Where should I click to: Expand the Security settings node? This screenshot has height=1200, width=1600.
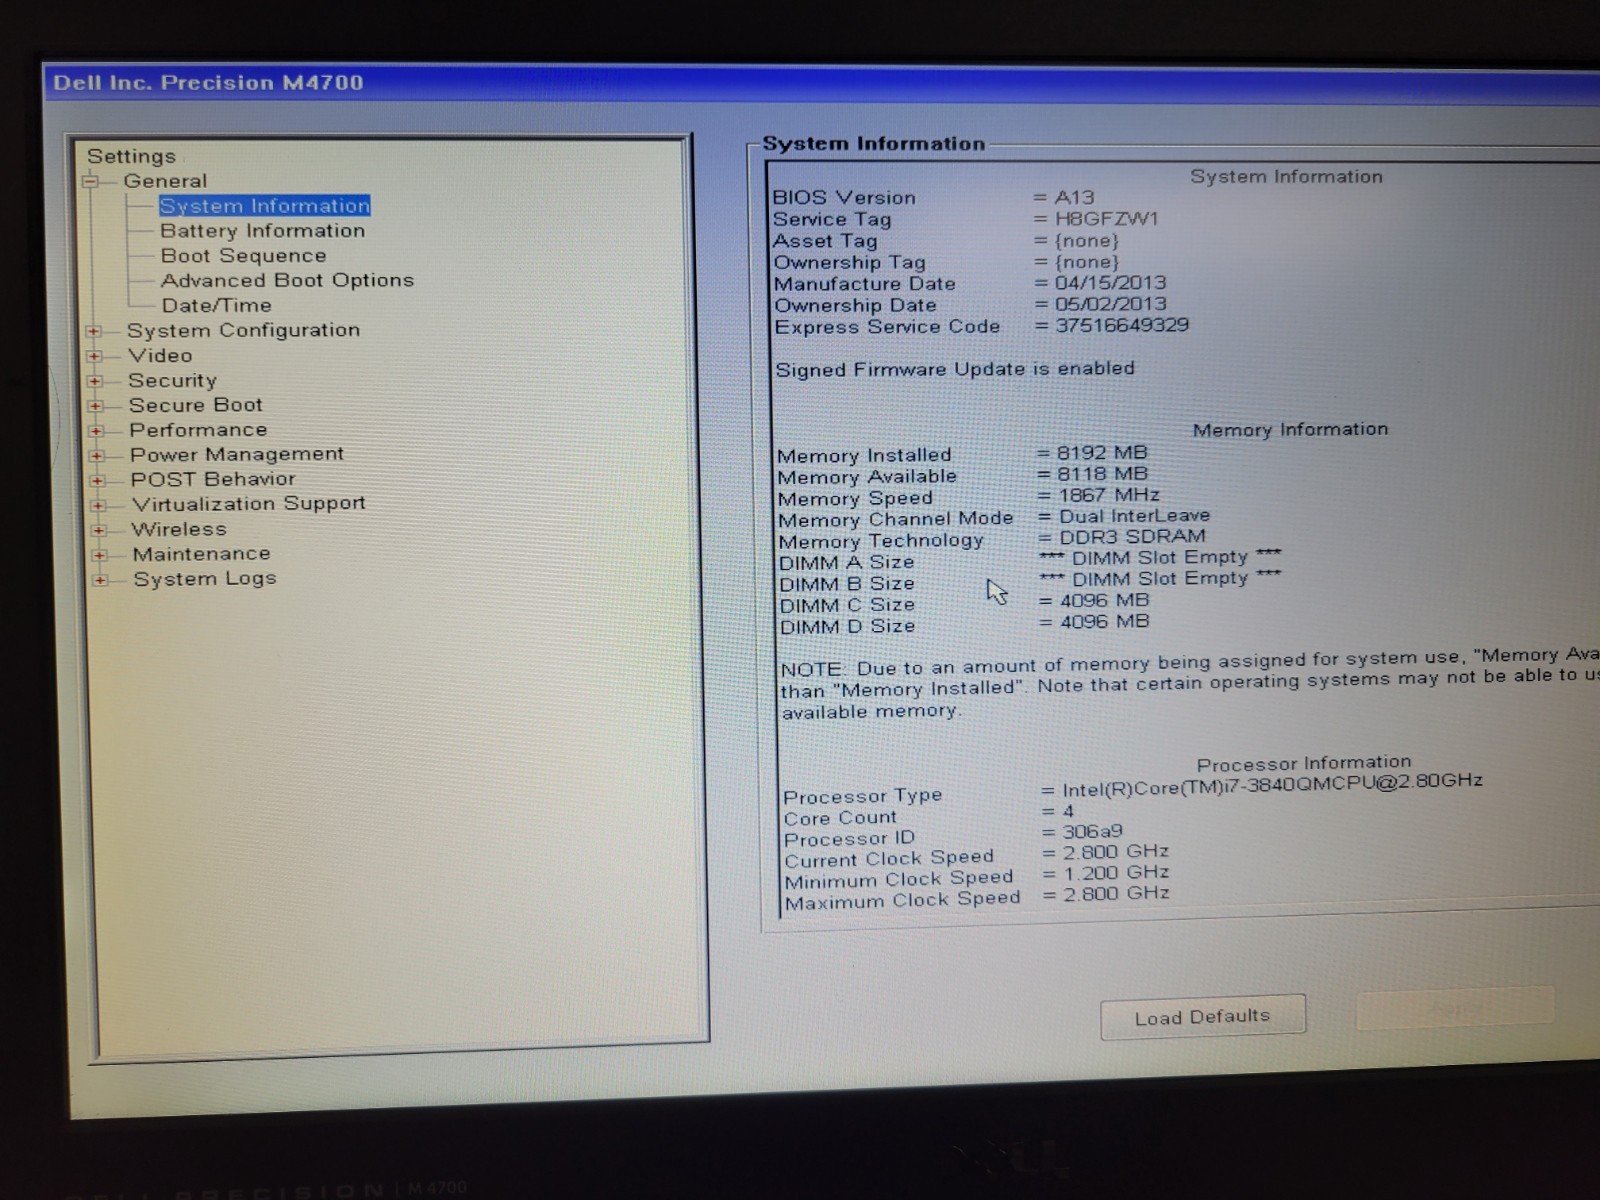[x=95, y=381]
